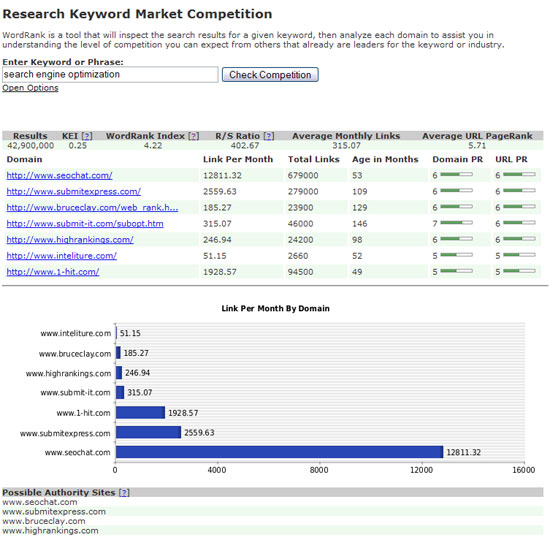Click the R/S Ratio help question mark
Image resolution: width=550 pixels, height=540 pixels.
click(x=269, y=136)
